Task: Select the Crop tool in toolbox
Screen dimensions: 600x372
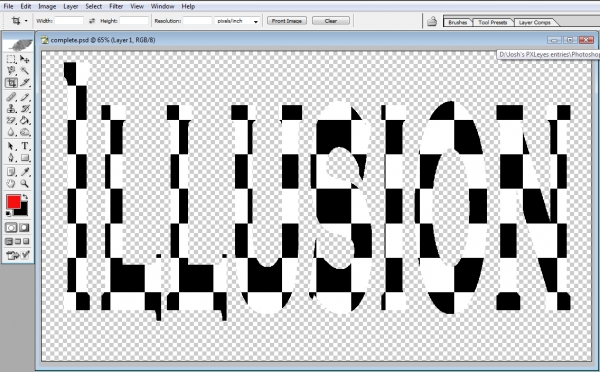Action: click(x=11, y=82)
